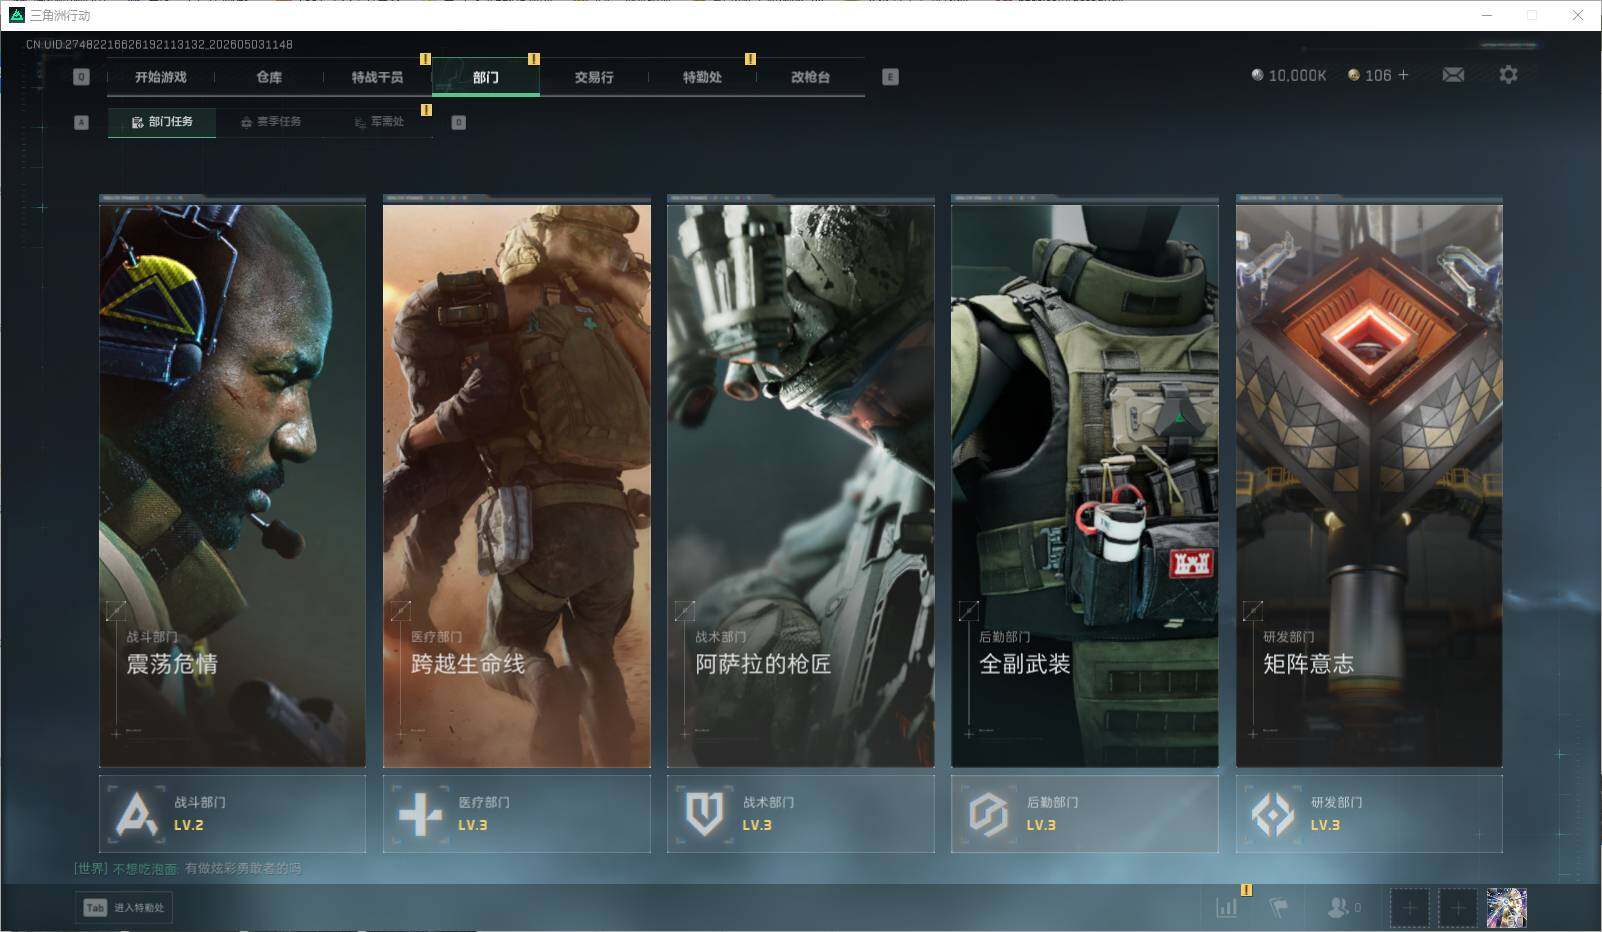Go to the 交易行 tab
This screenshot has height=932, width=1602.
594,77
